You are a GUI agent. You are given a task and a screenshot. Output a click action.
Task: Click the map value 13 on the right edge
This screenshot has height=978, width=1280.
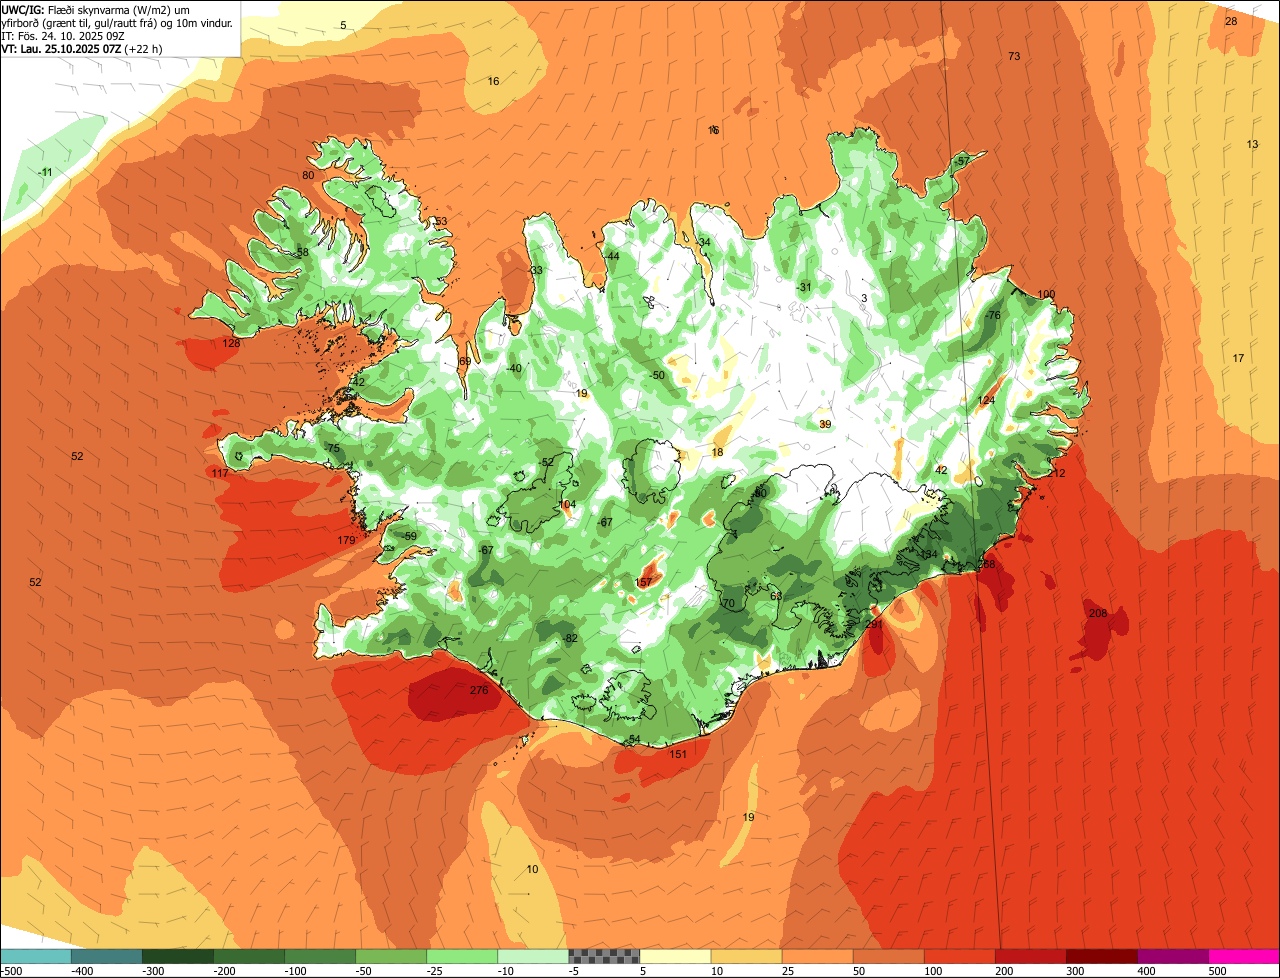(x=1252, y=145)
